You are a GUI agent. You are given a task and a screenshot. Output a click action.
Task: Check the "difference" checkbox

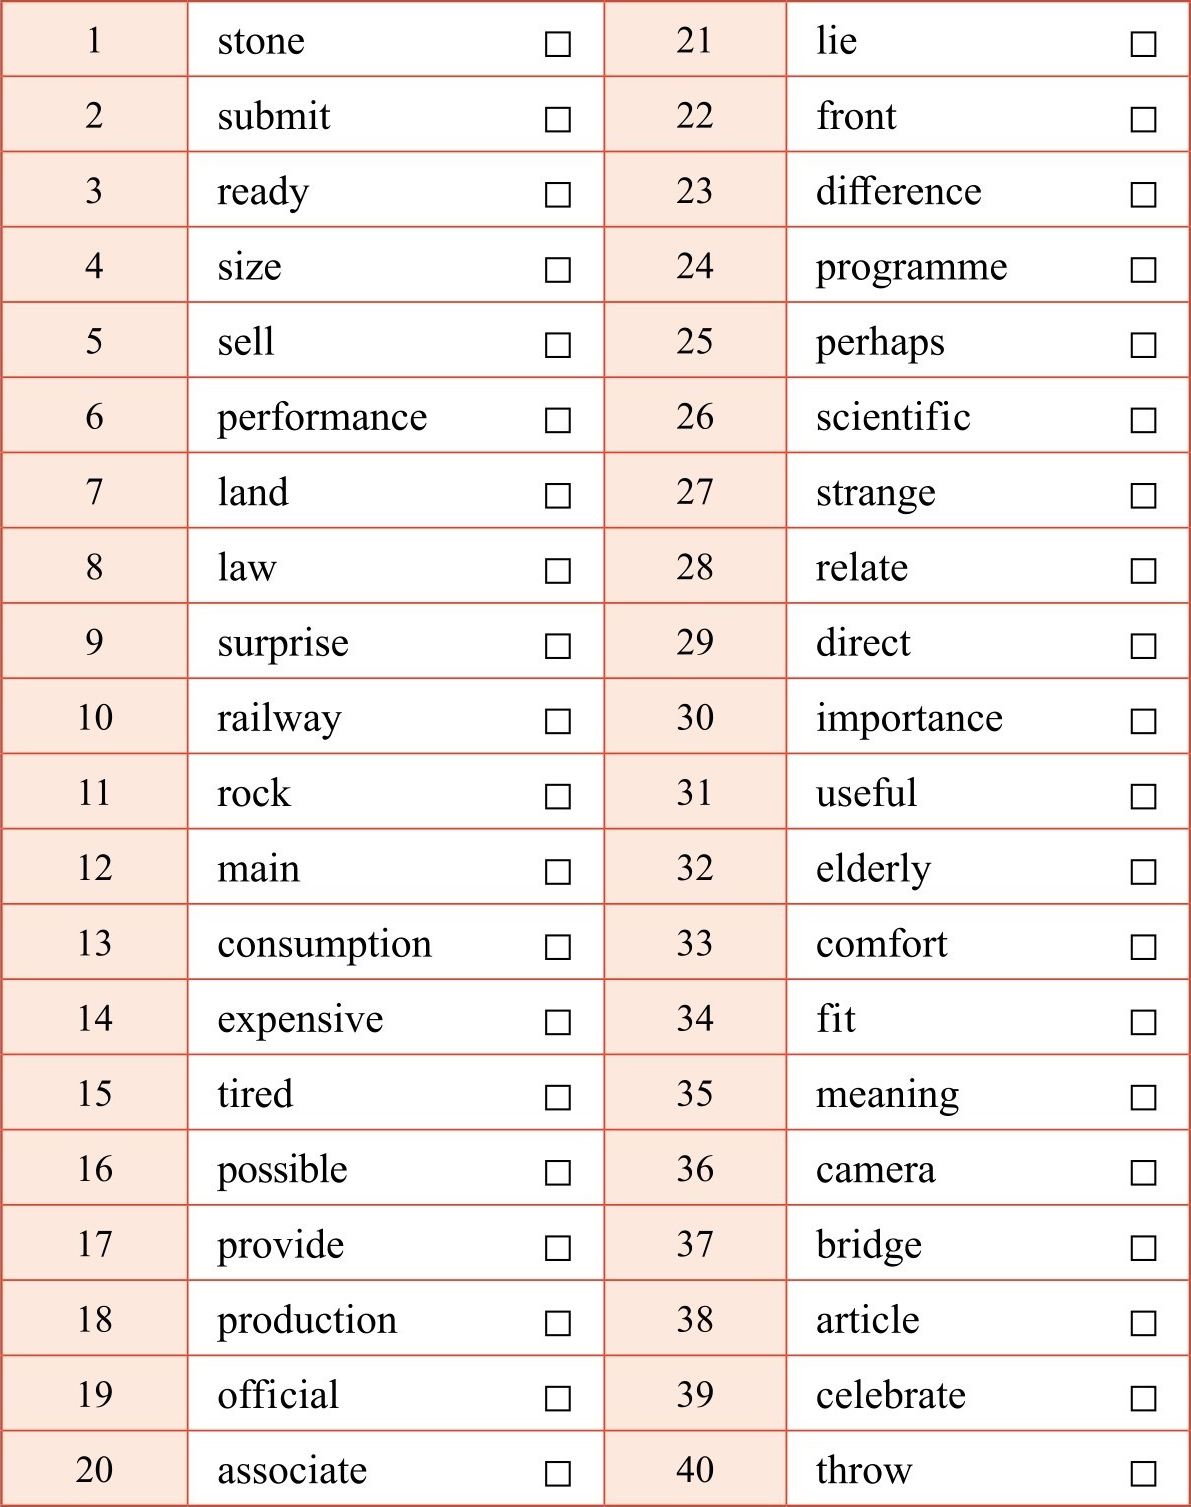click(x=1143, y=194)
